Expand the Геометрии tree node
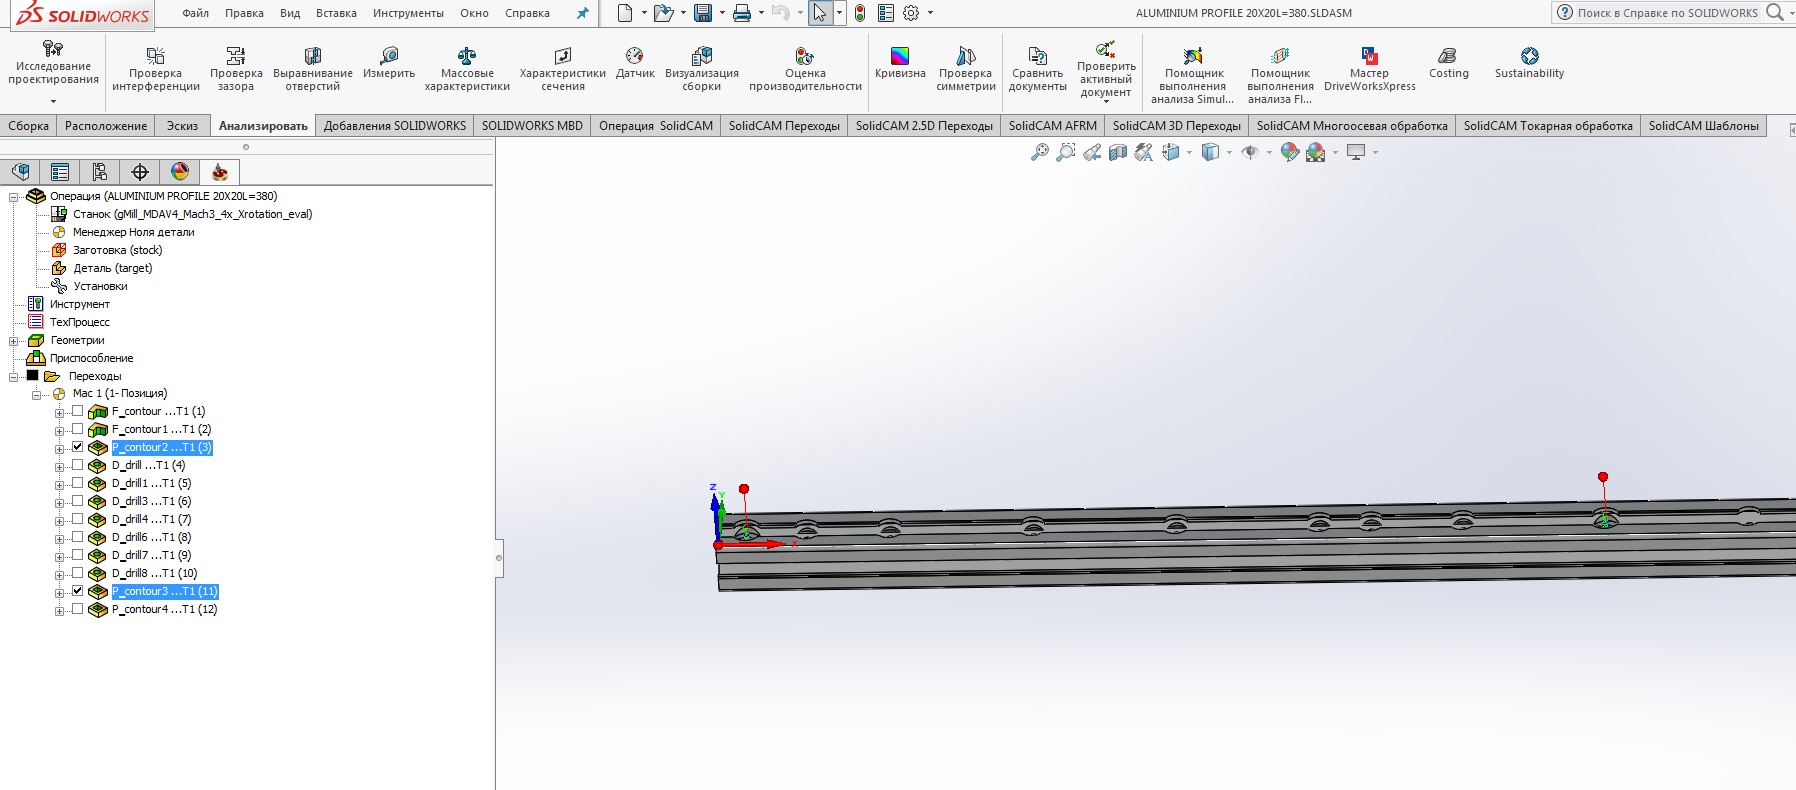The height and width of the screenshot is (790, 1796). point(14,341)
